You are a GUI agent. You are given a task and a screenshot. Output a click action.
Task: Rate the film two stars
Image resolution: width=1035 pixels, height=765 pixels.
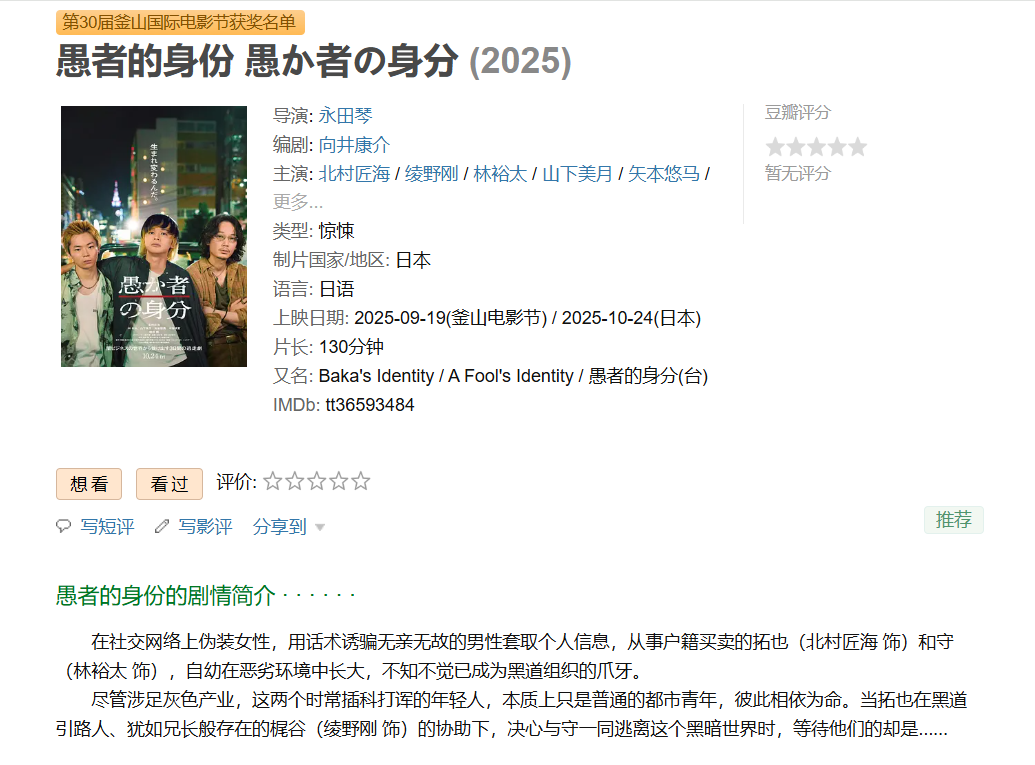294,481
